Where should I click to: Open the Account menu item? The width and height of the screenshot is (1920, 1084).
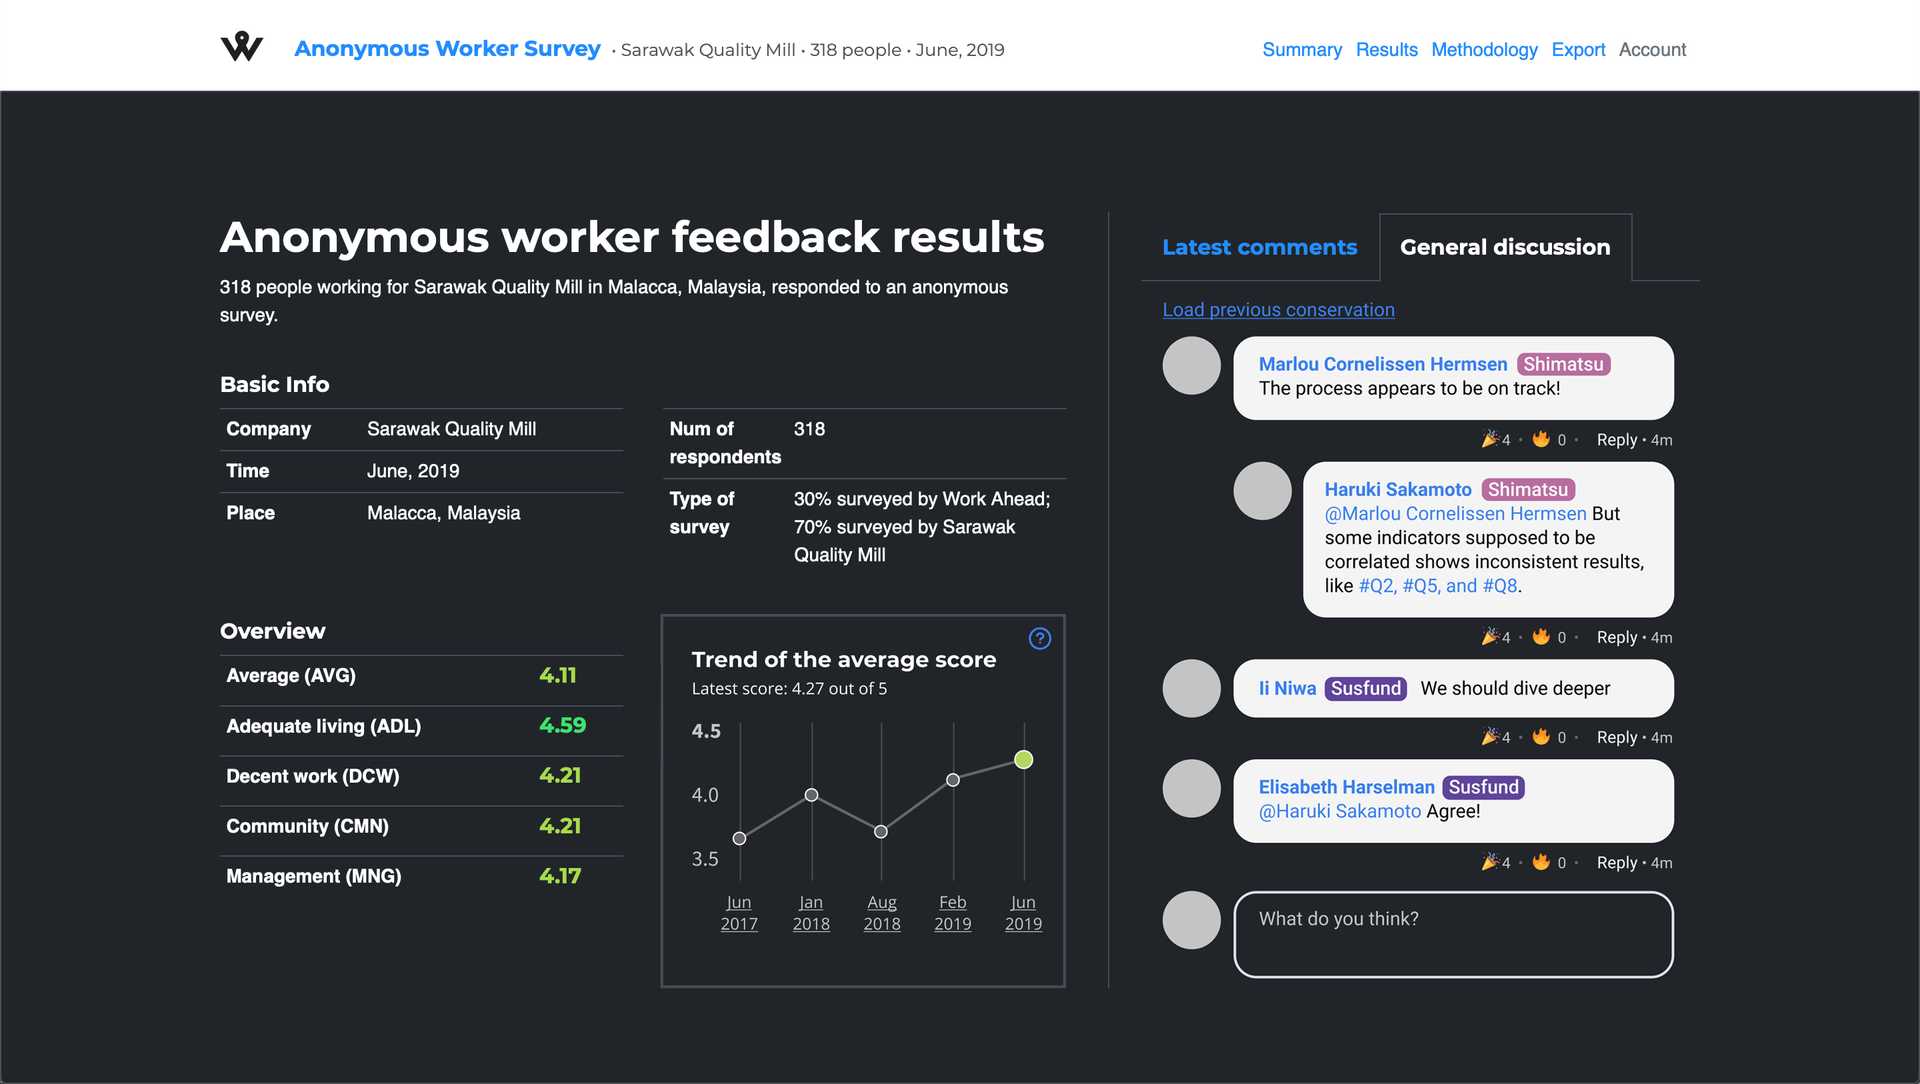click(1652, 50)
